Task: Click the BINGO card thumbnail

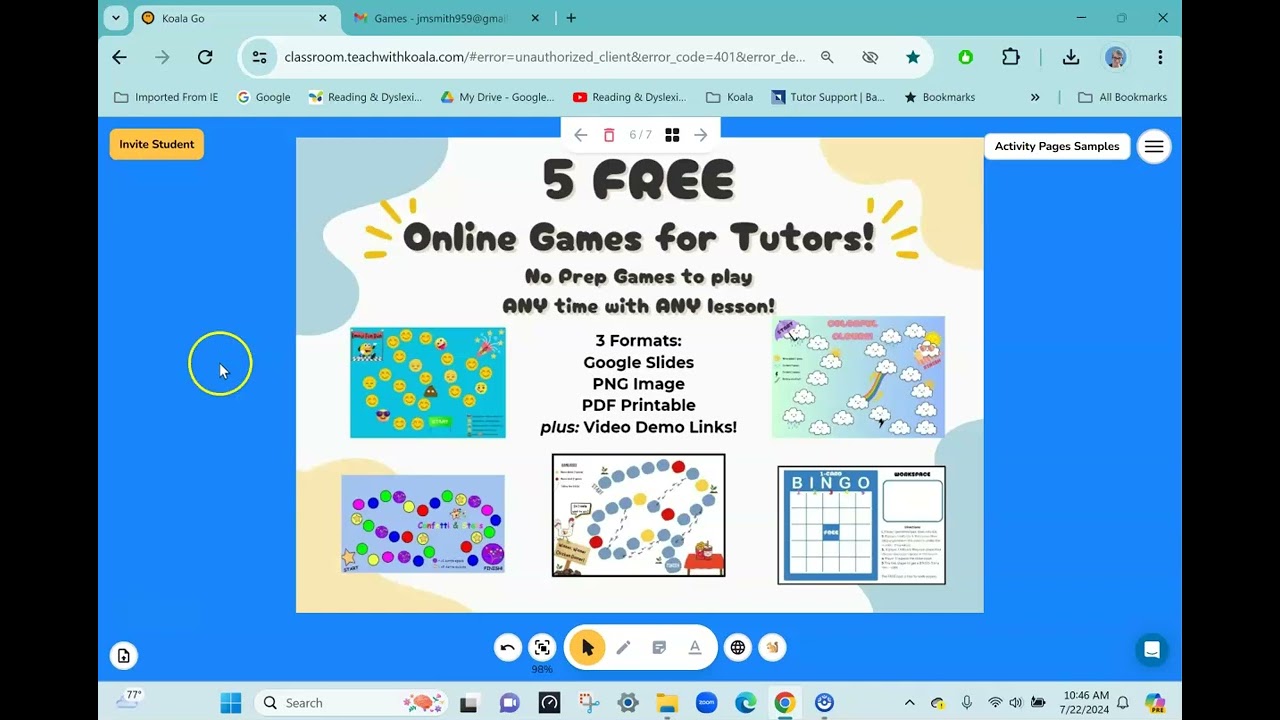Action: coord(862,525)
